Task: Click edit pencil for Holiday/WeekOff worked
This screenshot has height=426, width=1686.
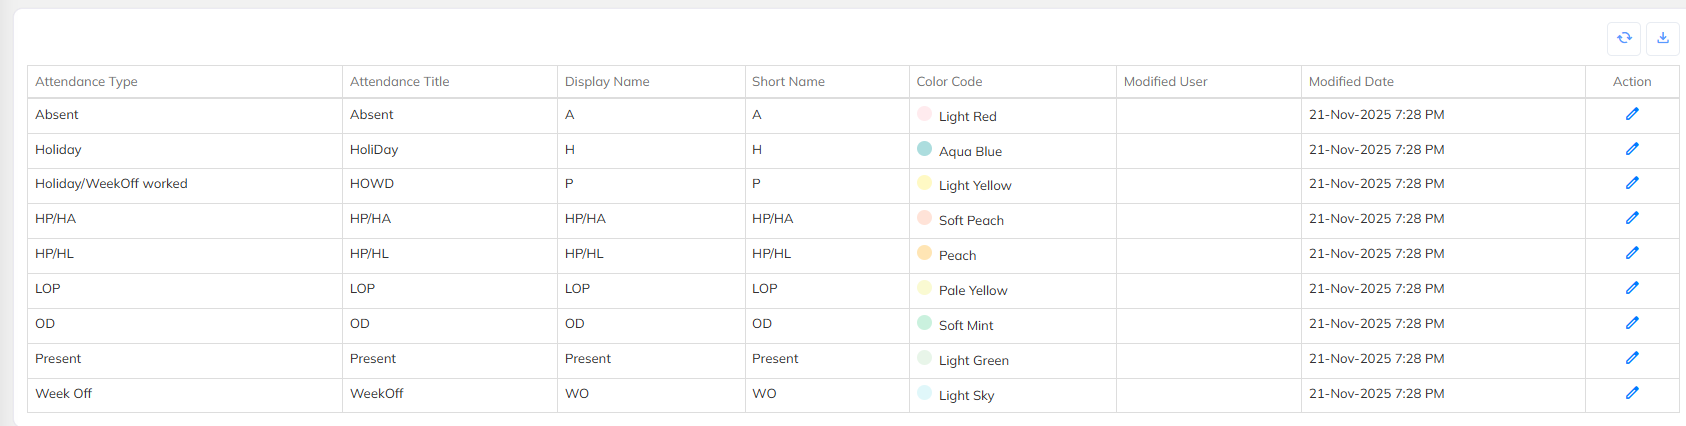Action: click(x=1632, y=183)
